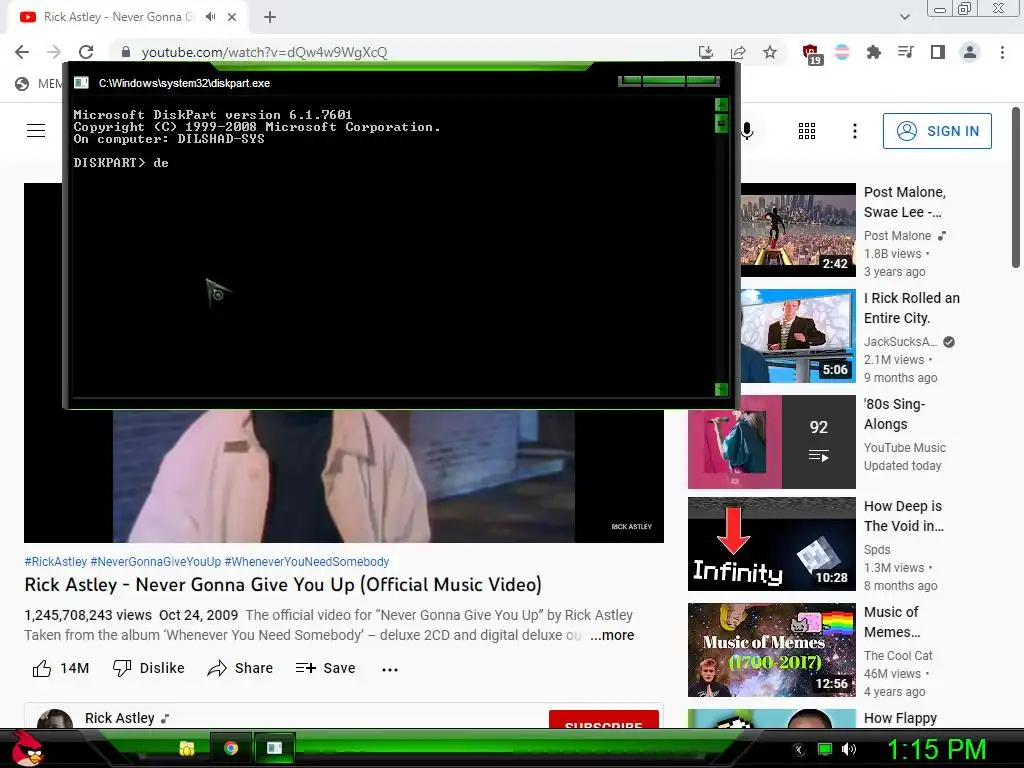
Task: Save the video to a playlist
Action: pyautogui.click(x=325, y=668)
